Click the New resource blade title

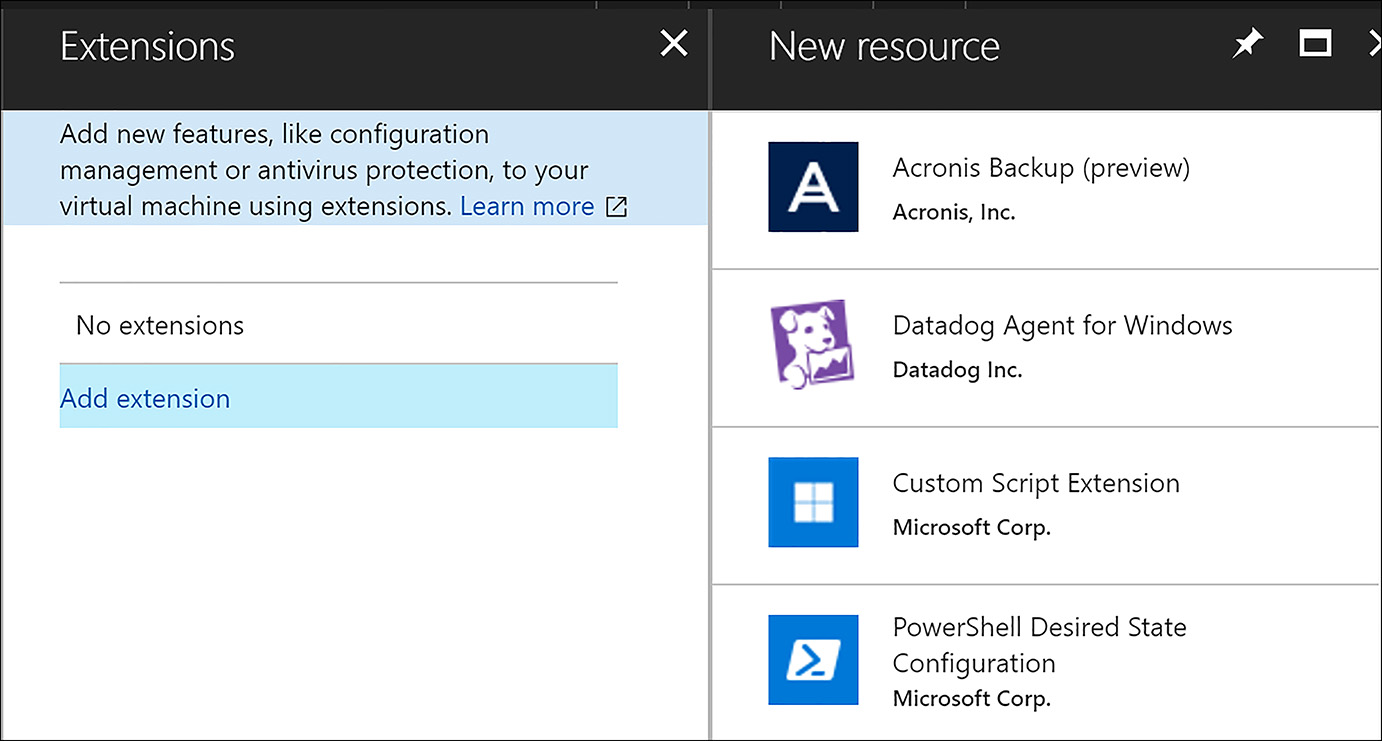884,46
